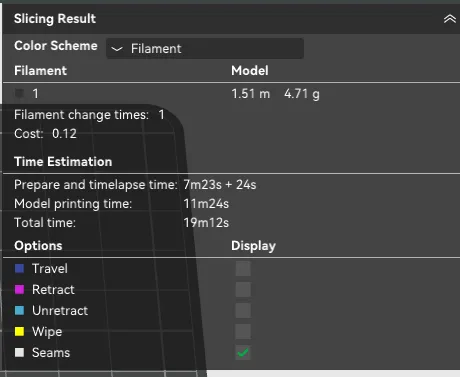Click the Total time label

pos(45,223)
